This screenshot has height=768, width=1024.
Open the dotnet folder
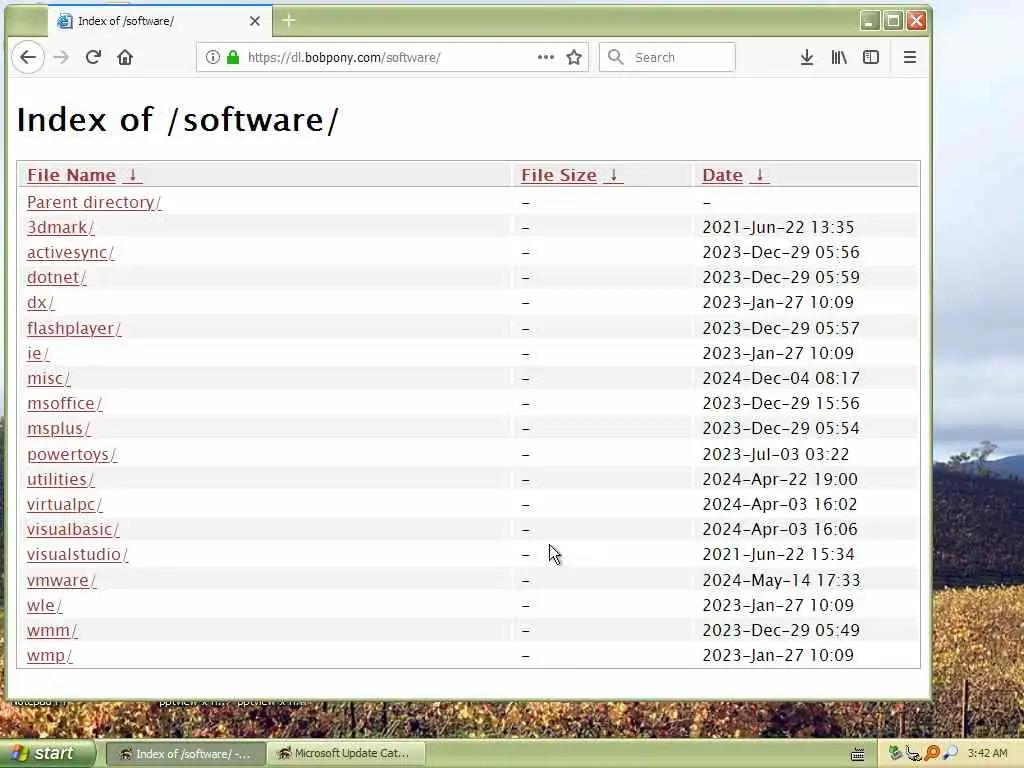point(57,278)
